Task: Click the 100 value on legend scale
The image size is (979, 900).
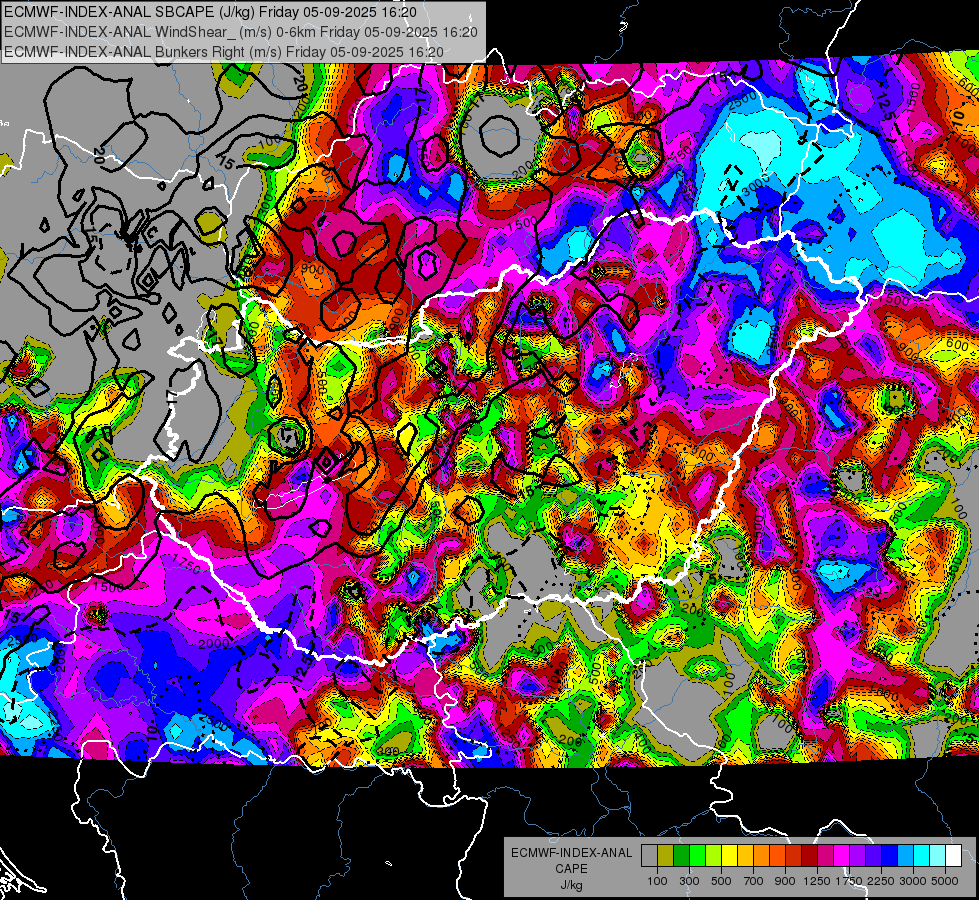Action: point(657,881)
